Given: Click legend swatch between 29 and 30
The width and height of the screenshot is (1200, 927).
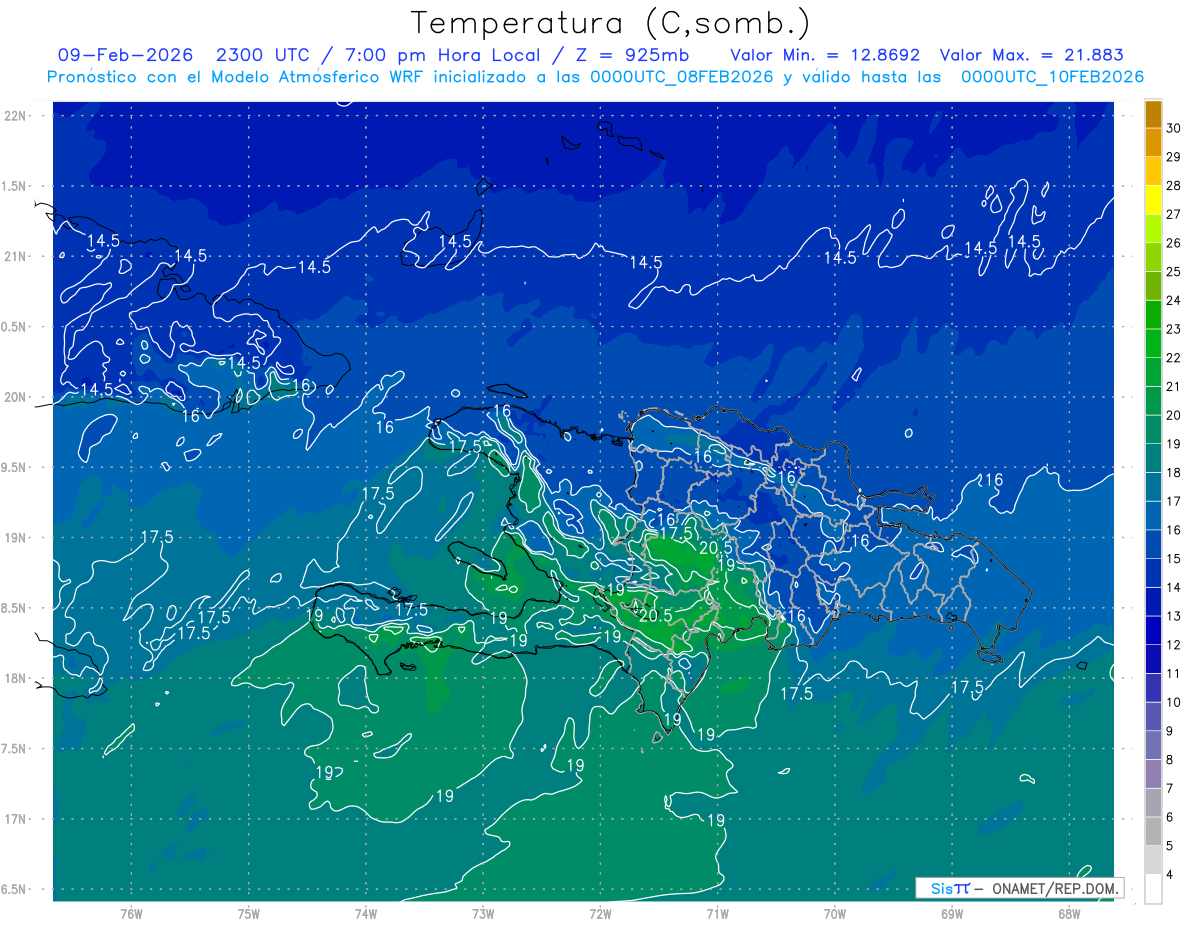Looking at the screenshot, I should [x=1153, y=142].
